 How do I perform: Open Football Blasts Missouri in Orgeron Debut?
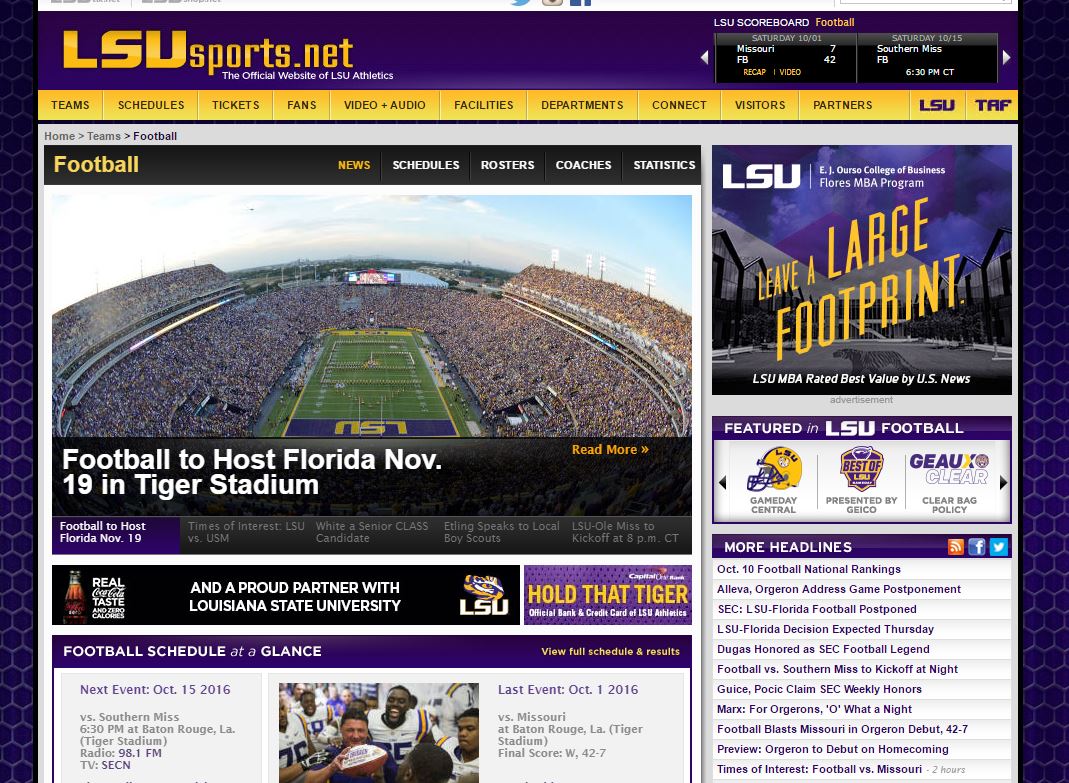pos(842,729)
